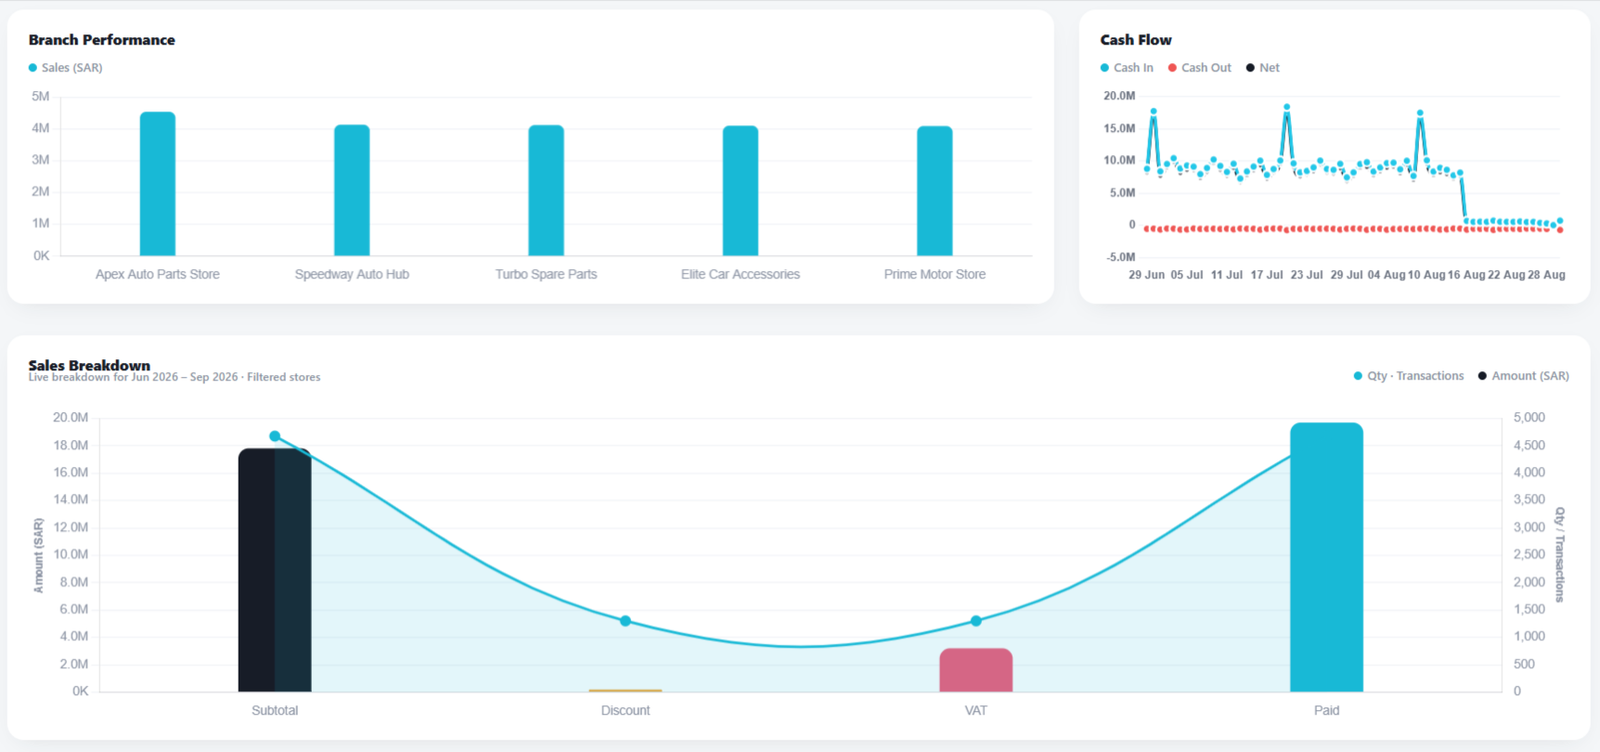This screenshot has width=1600, height=752.
Task: Pick the Elite Car Accessories sales bar
Action: pos(740,191)
